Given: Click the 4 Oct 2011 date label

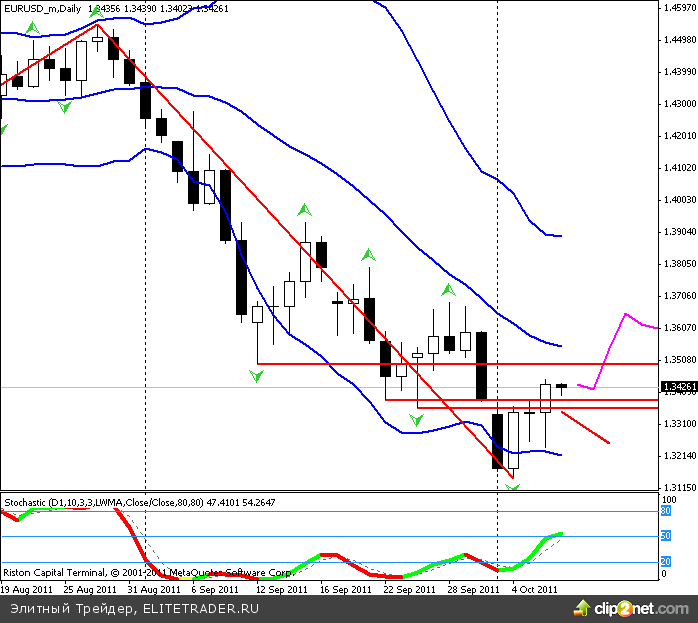Looking at the screenshot, I should (x=534, y=589).
